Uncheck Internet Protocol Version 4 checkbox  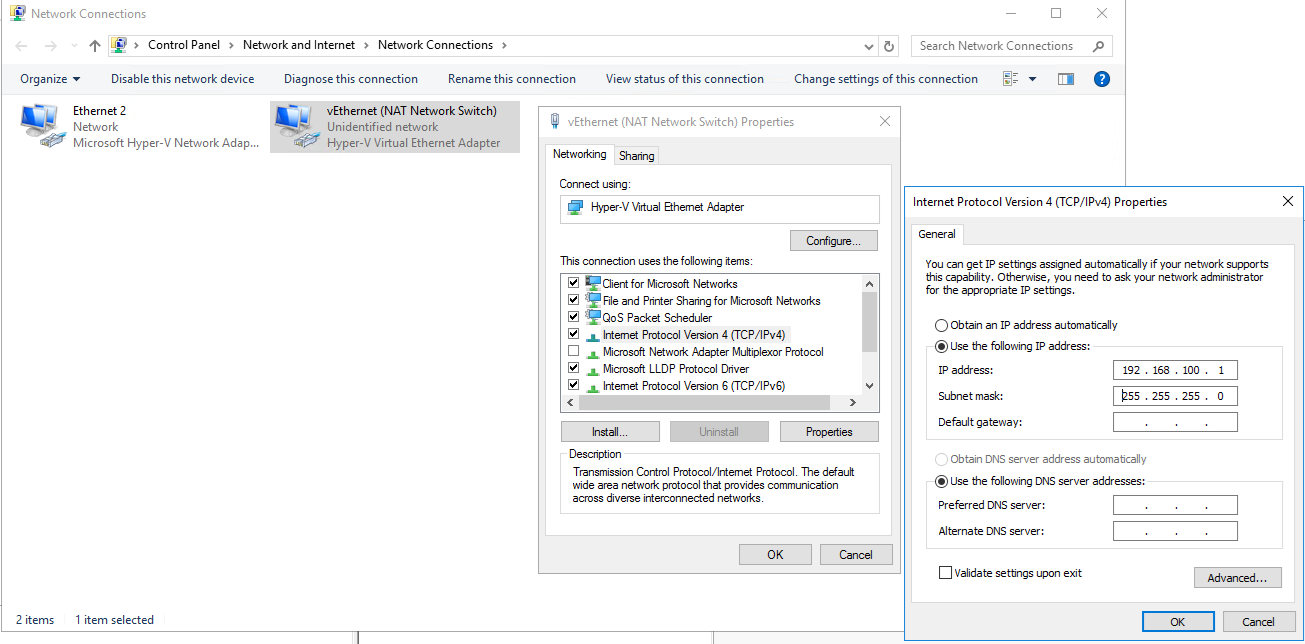(573, 334)
